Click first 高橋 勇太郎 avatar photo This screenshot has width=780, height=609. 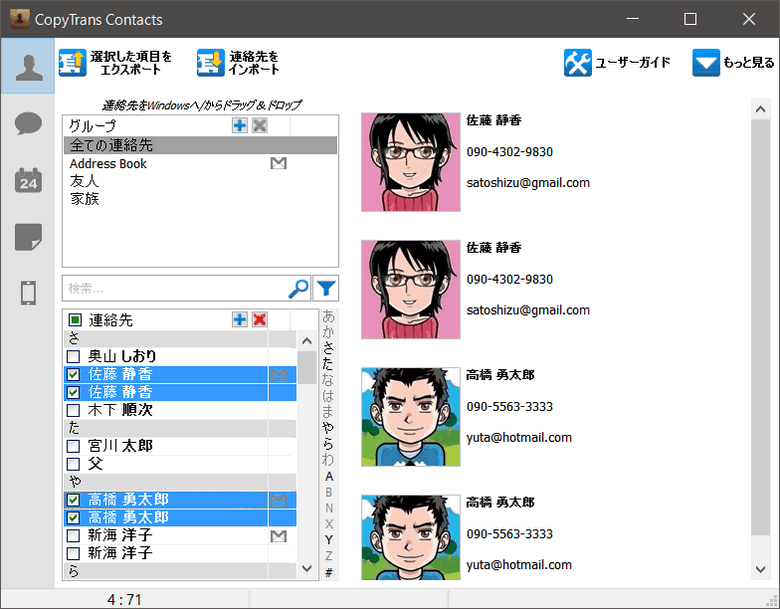pyautogui.click(x=411, y=417)
